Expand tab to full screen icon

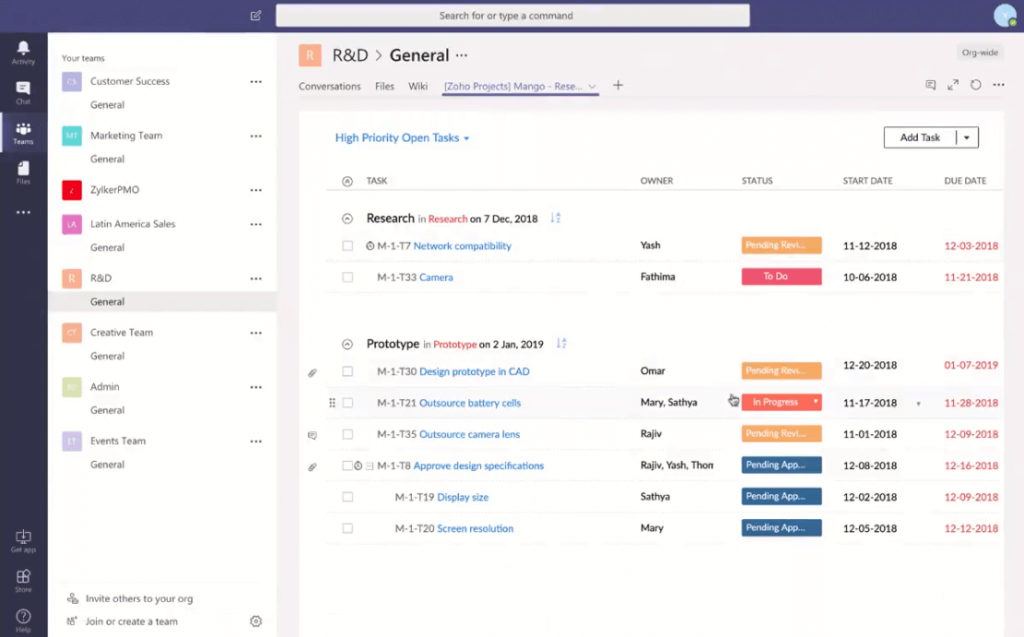coord(953,85)
